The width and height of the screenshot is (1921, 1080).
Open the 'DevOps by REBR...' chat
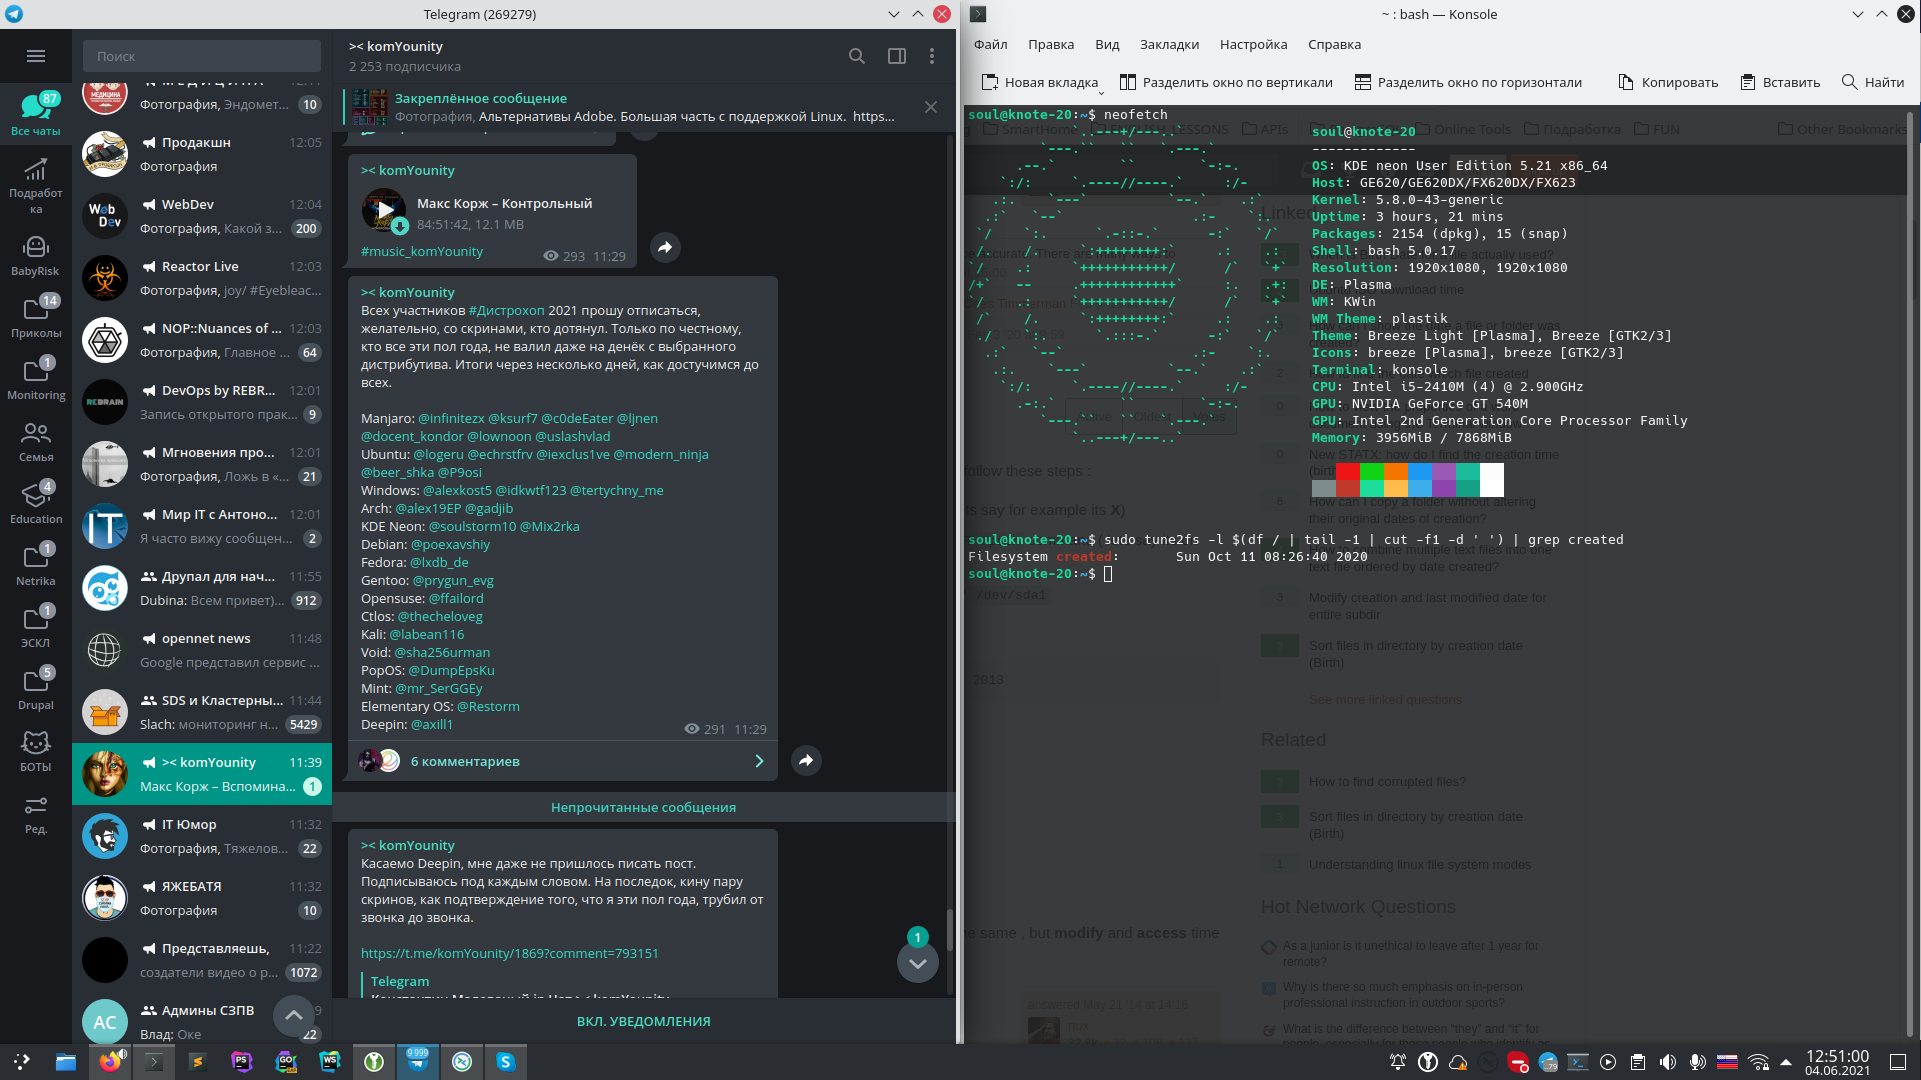(202, 402)
